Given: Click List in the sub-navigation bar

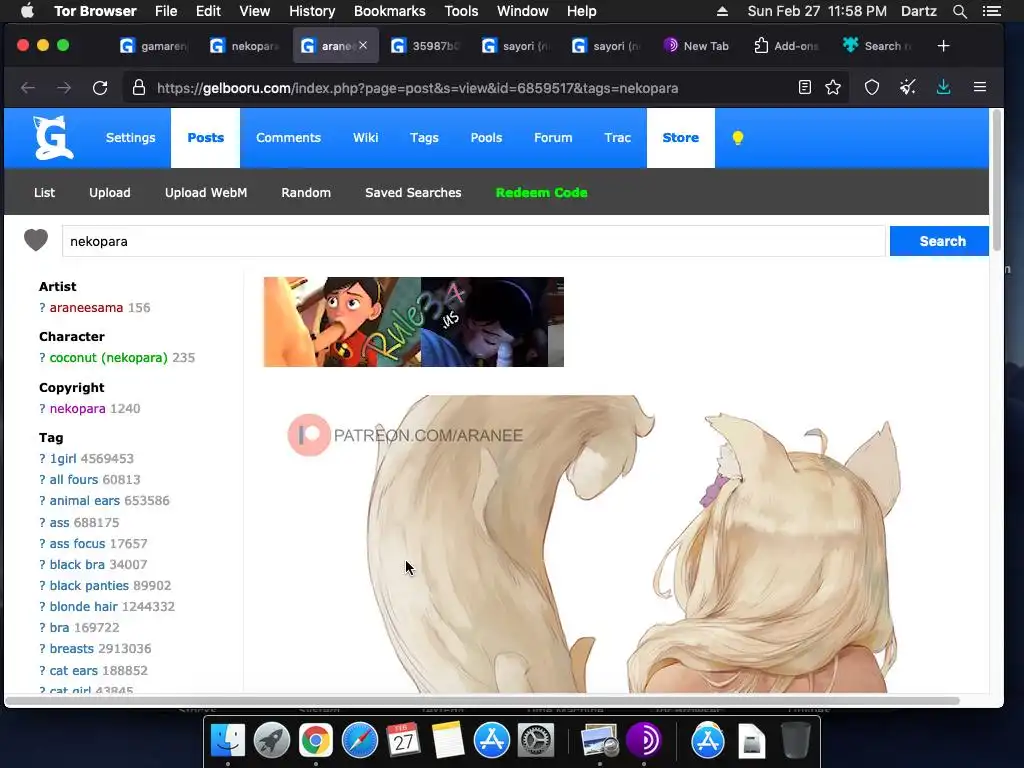Looking at the screenshot, I should [44, 193].
